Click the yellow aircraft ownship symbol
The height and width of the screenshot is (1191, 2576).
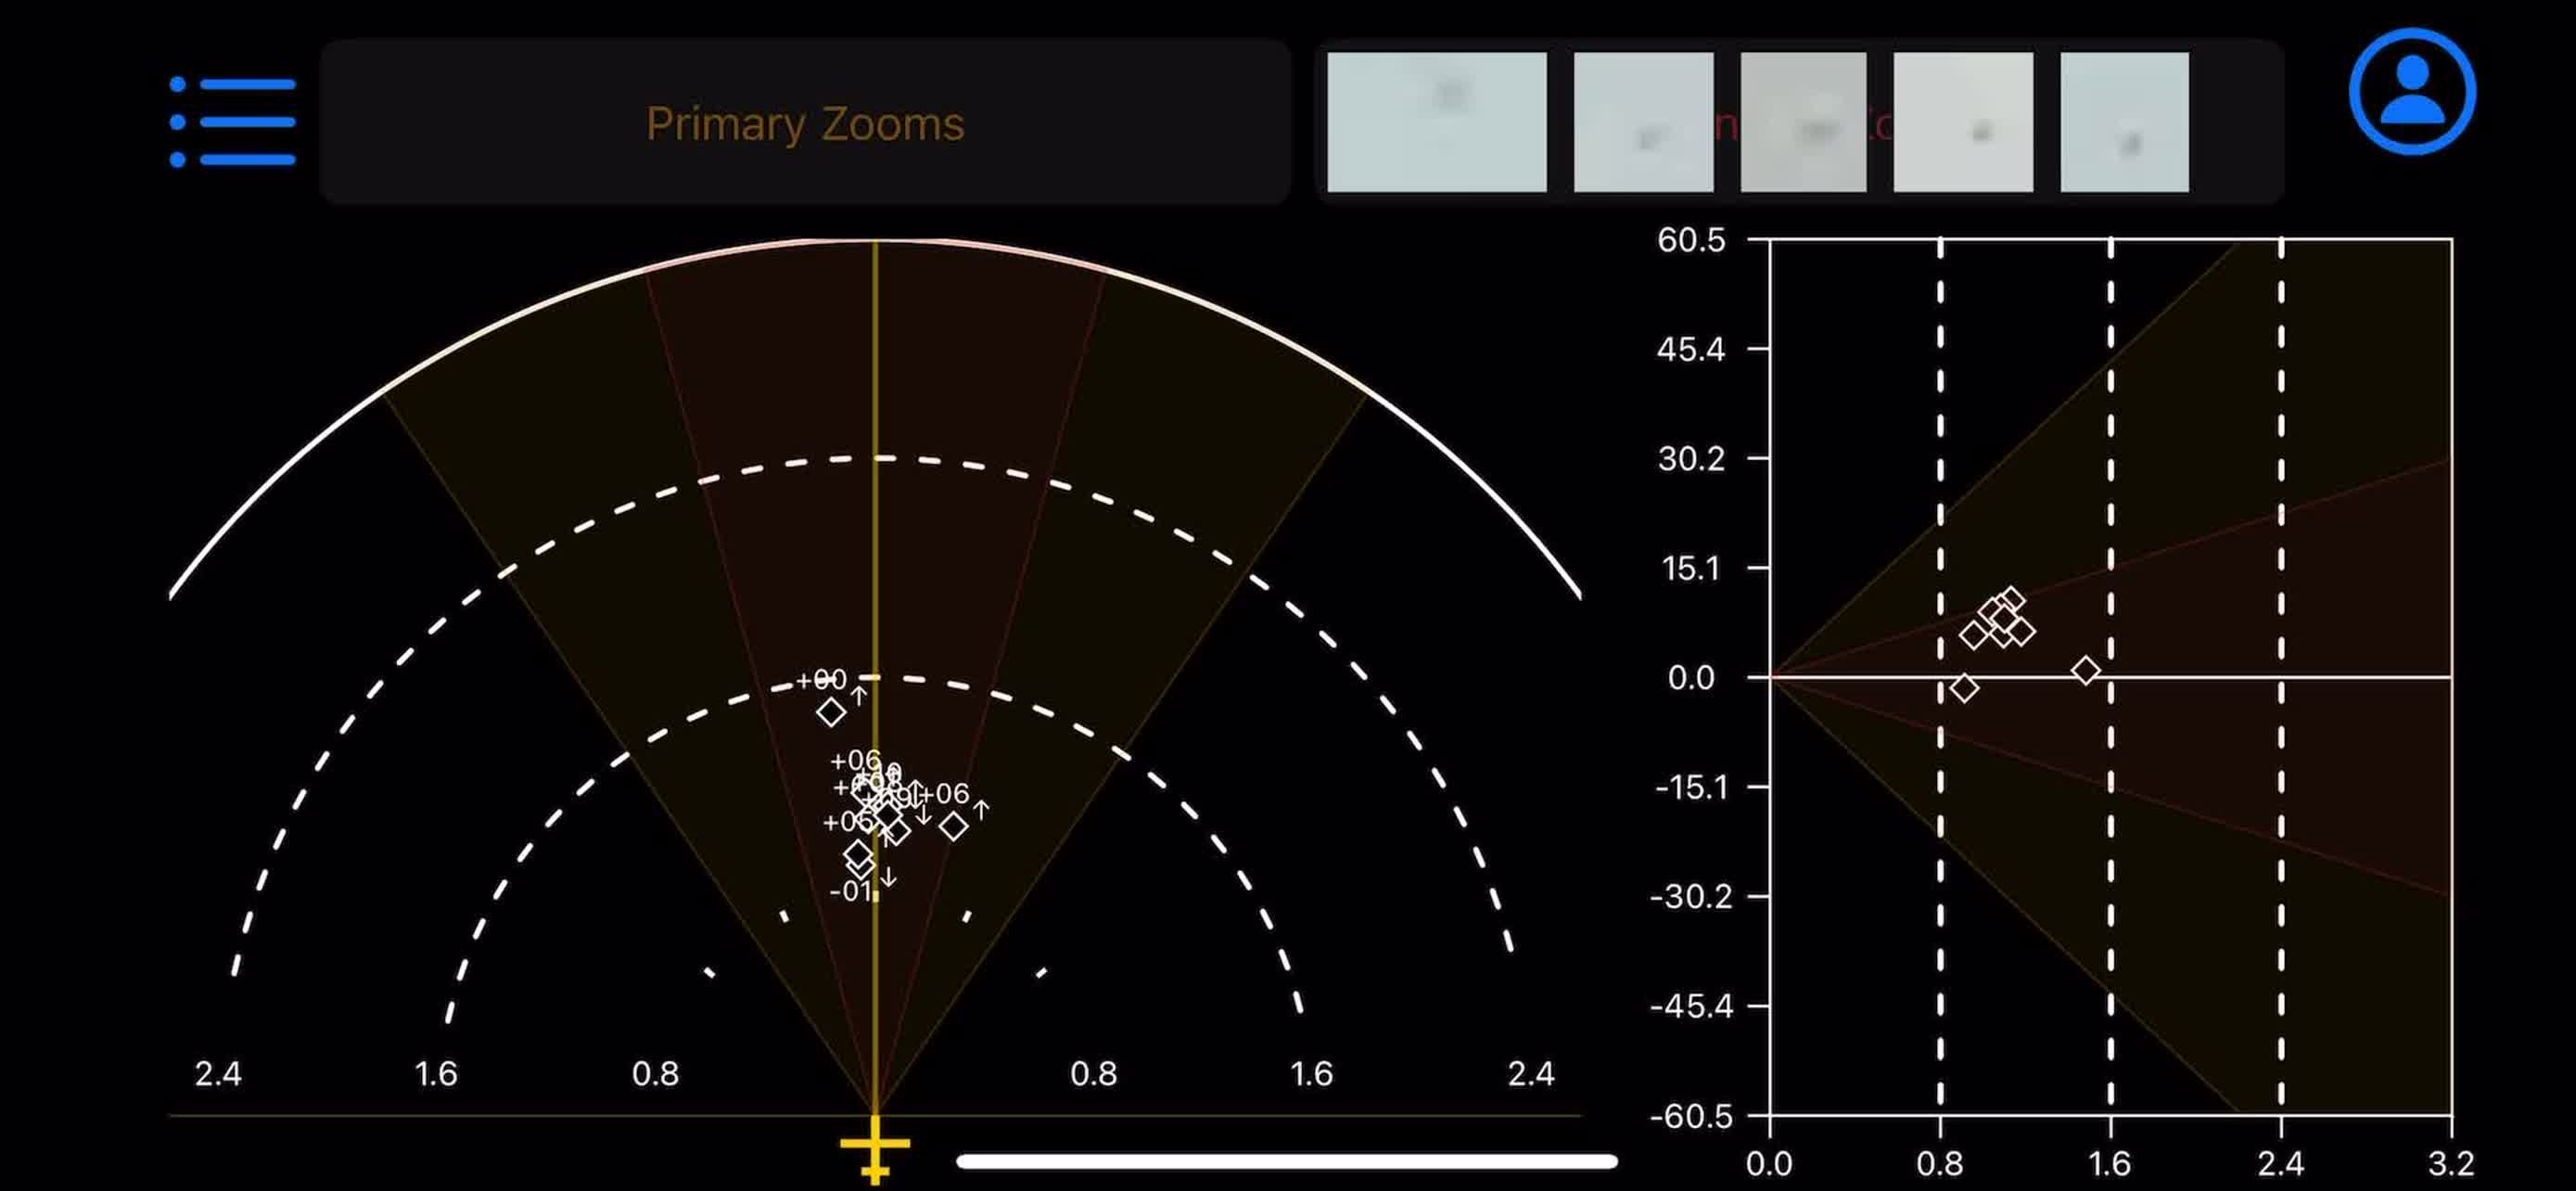click(875, 1150)
